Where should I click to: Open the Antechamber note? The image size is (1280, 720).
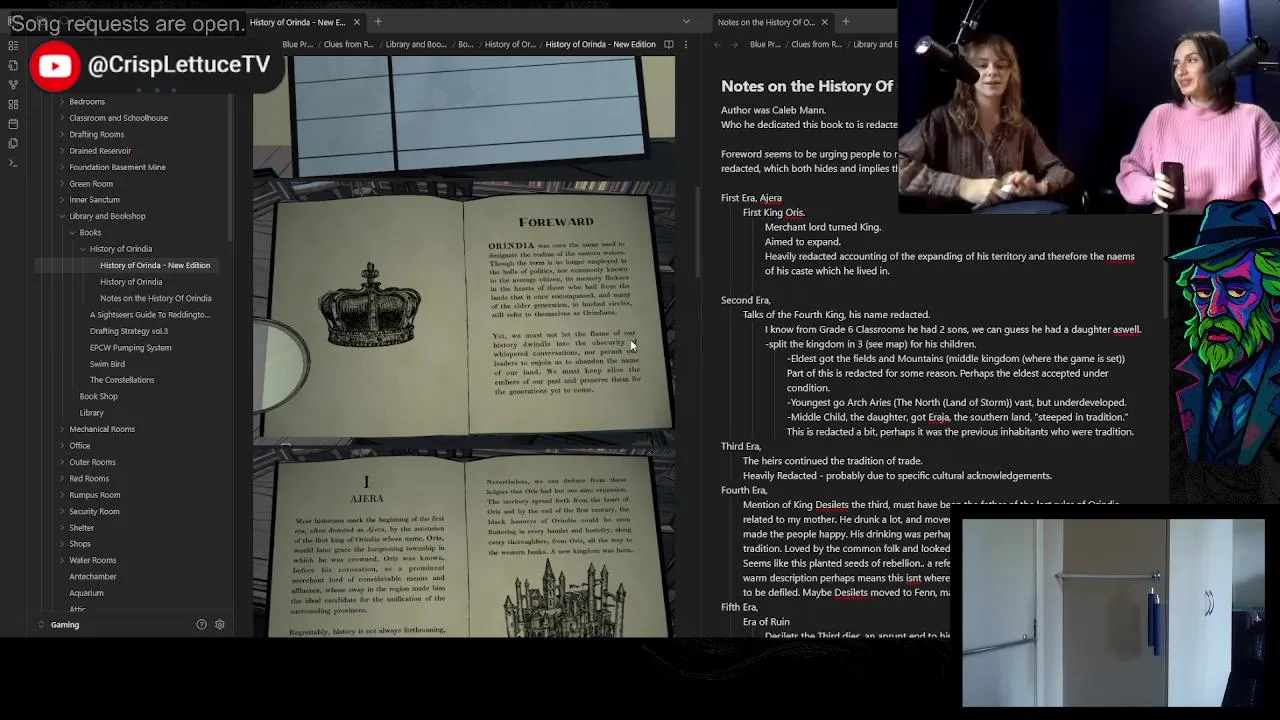click(93, 577)
